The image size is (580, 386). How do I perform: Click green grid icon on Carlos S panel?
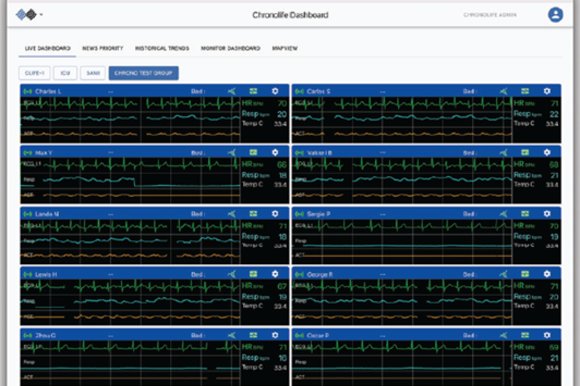[x=525, y=91]
